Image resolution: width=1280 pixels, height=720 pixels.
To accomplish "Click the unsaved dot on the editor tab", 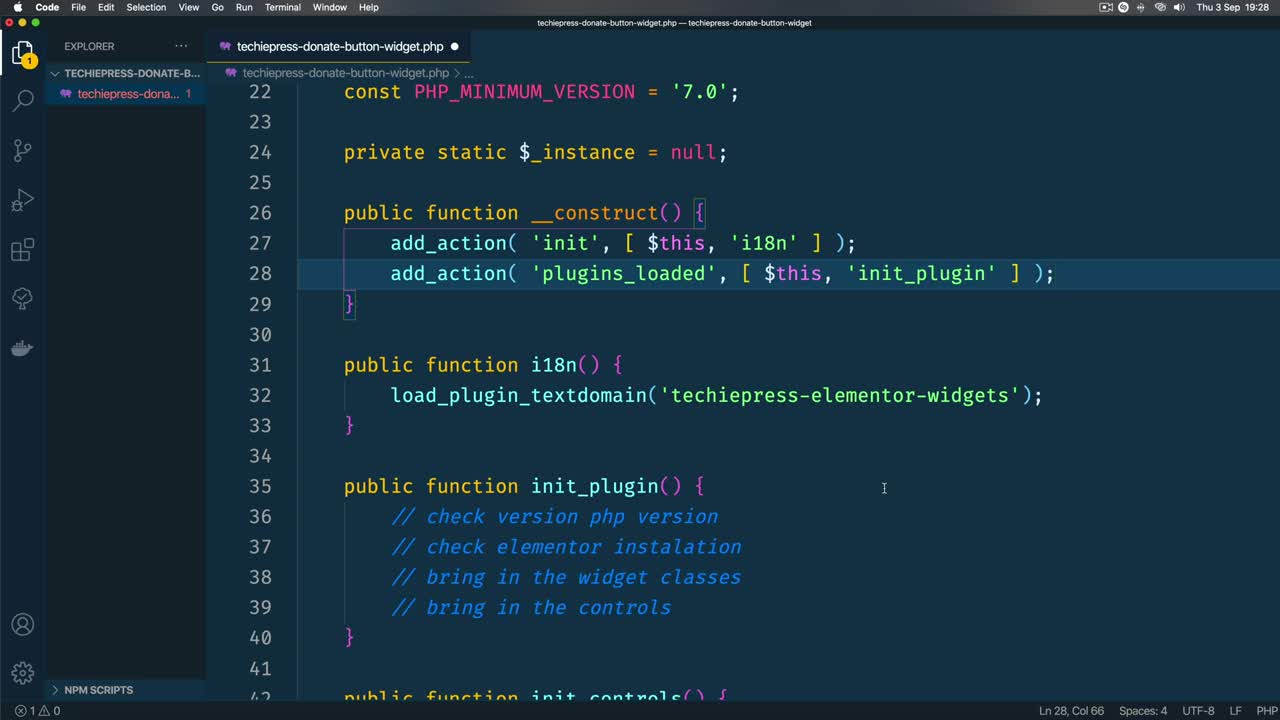I will 454,46.
